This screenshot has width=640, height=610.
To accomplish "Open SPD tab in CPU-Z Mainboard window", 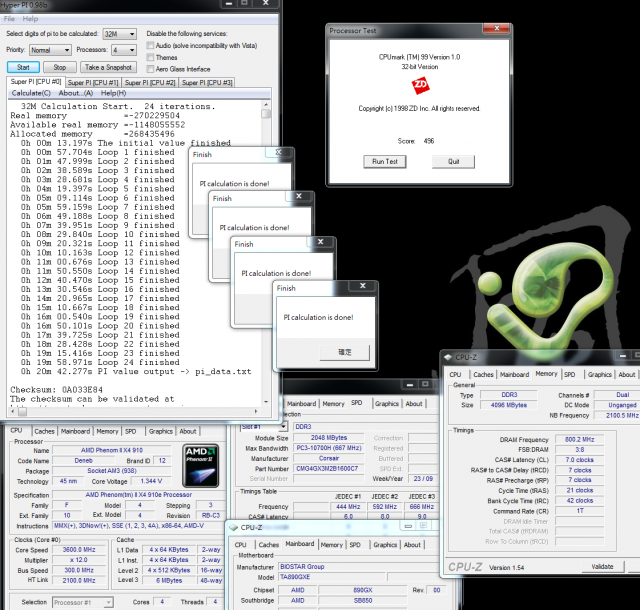I will click(x=355, y=545).
